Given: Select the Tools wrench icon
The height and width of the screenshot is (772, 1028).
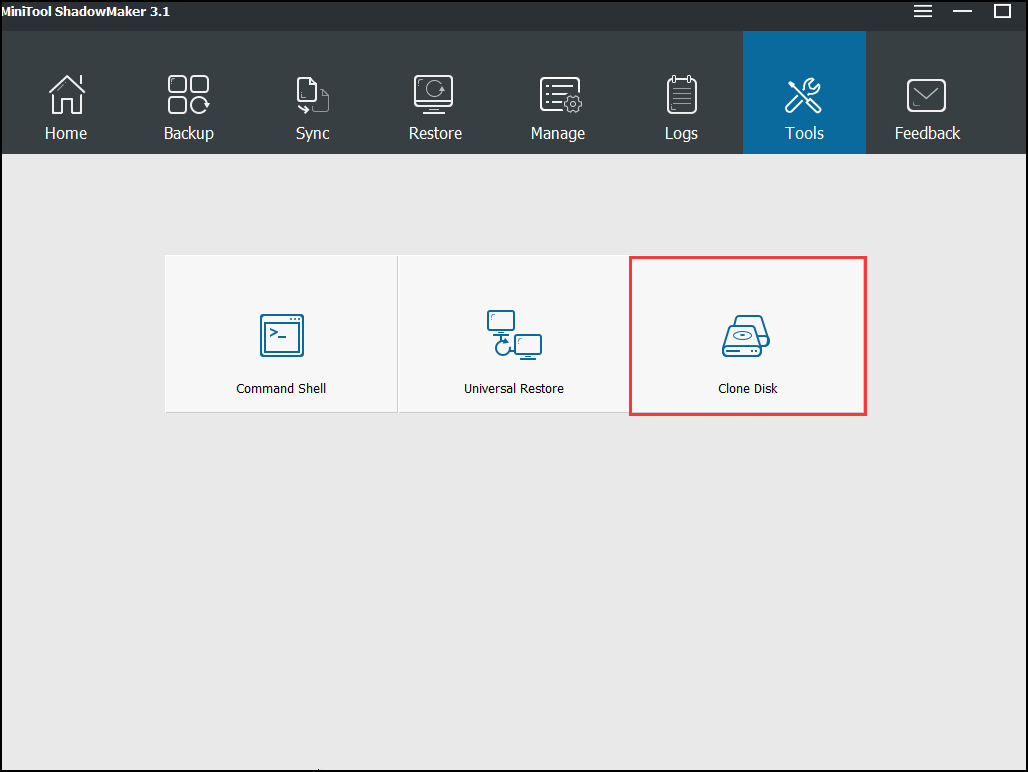Looking at the screenshot, I should click(803, 95).
